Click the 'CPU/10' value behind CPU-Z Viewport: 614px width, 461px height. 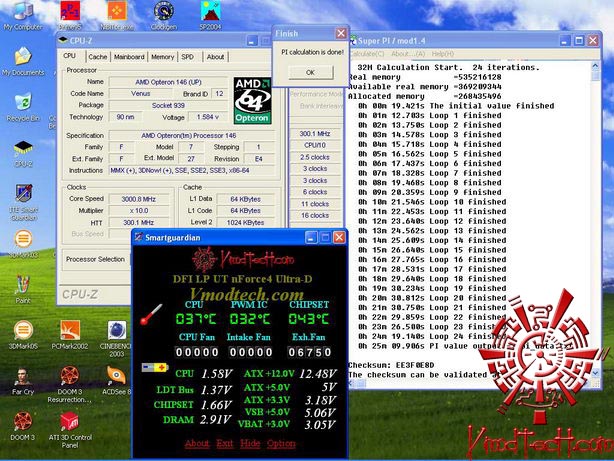315,145
